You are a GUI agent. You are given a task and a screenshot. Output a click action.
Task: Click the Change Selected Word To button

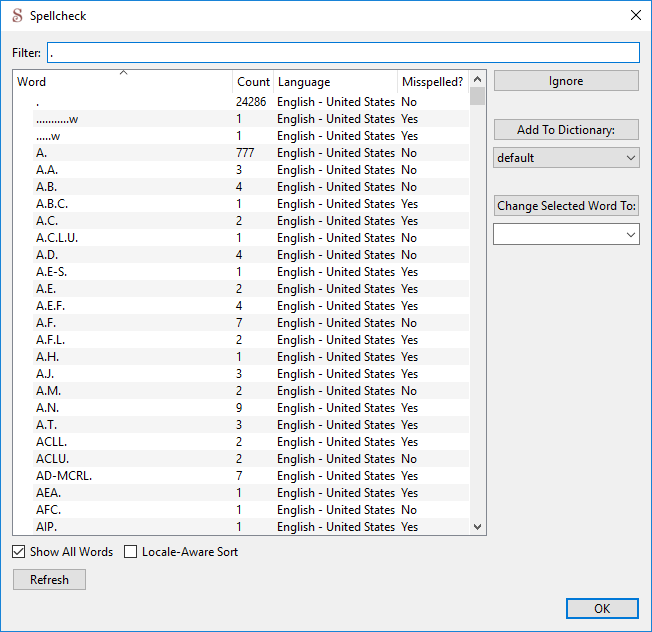(x=566, y=206)
